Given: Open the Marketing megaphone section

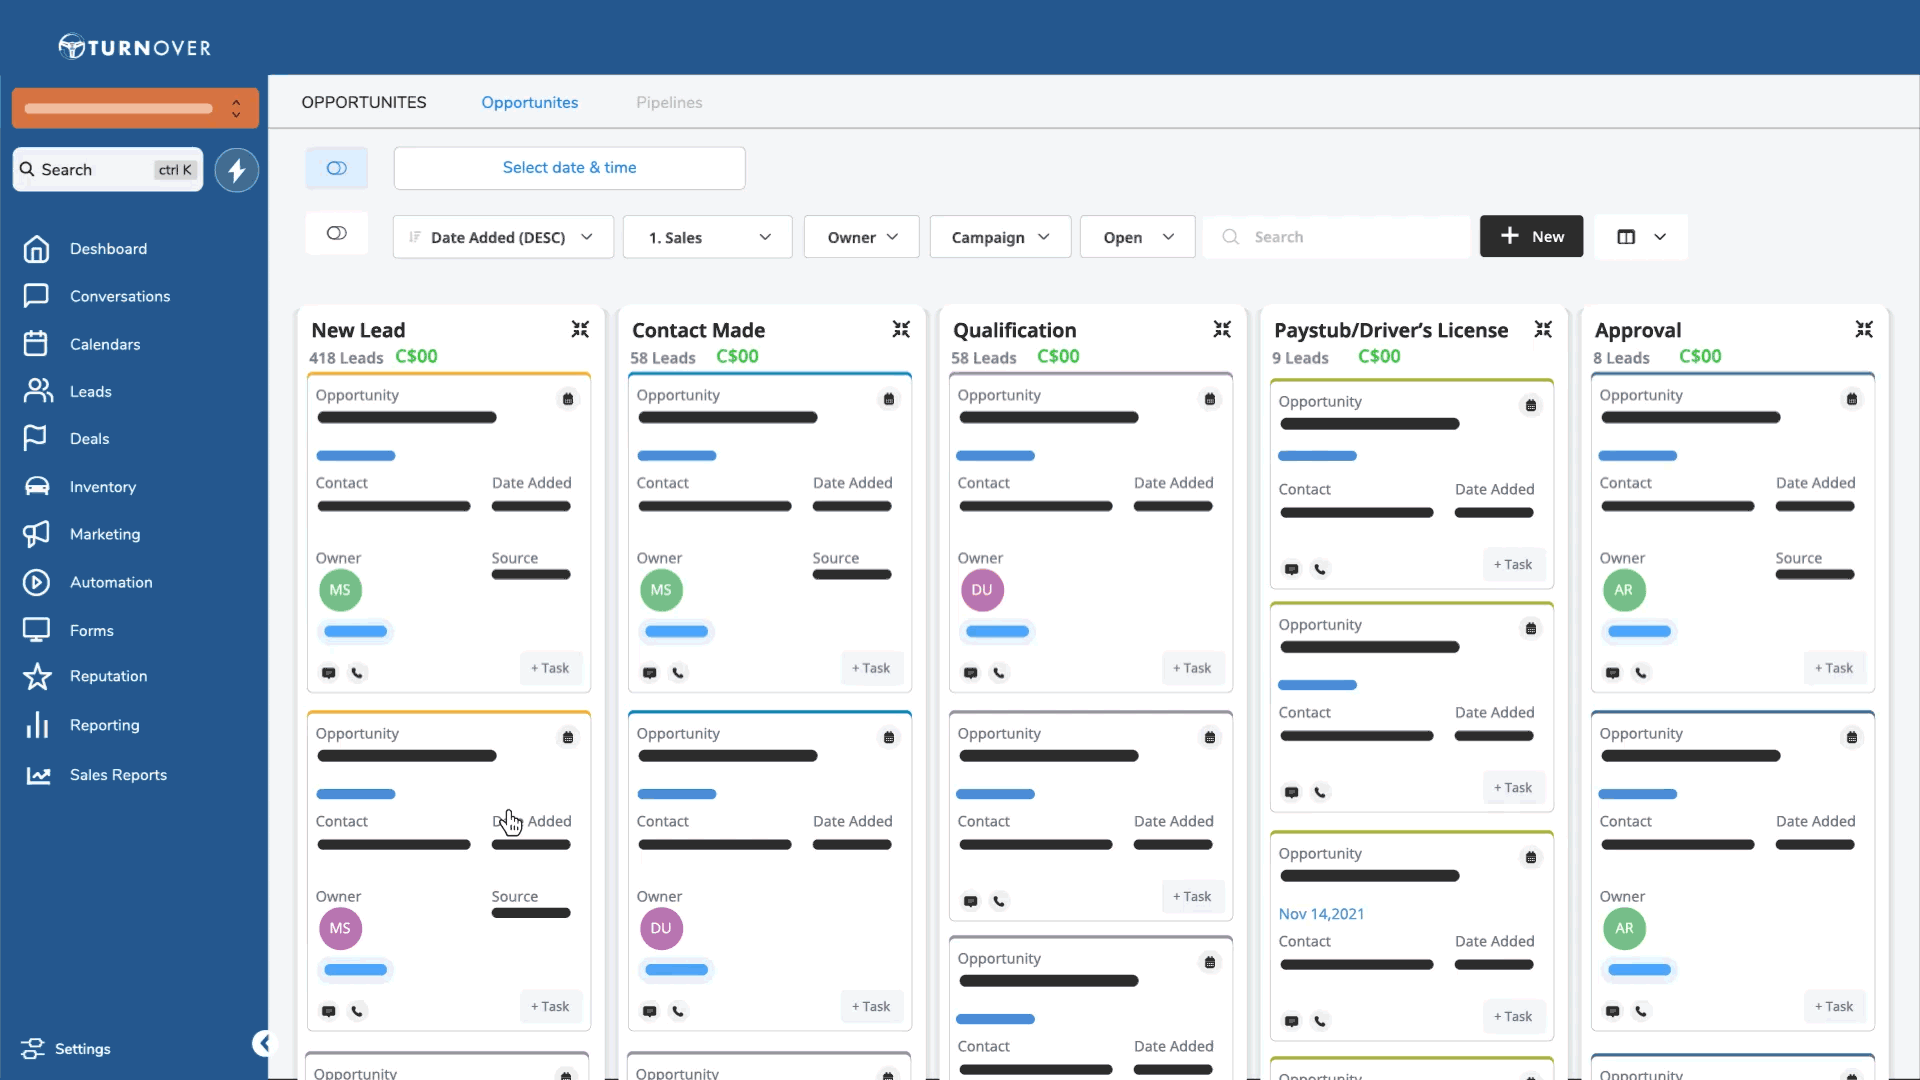Looking at the screenshot, I should pyautogui.click(x=104, y=534).
